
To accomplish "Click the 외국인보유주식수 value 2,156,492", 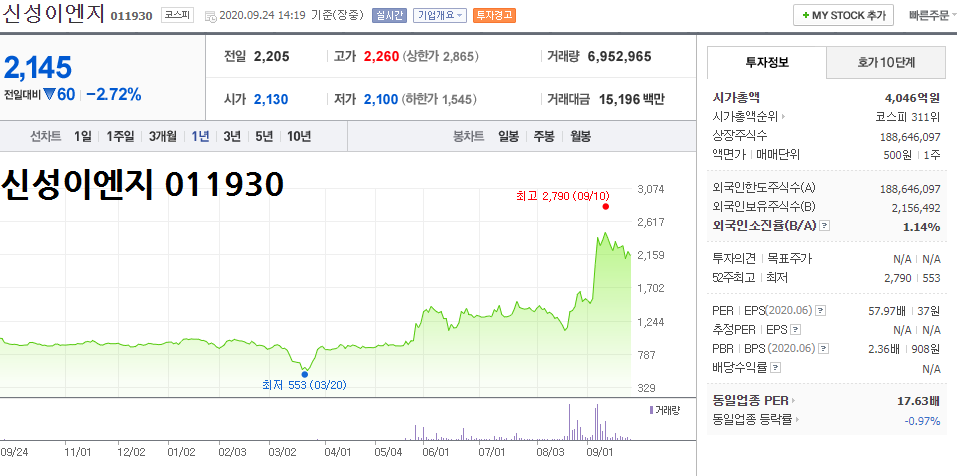I will (916, 208).
